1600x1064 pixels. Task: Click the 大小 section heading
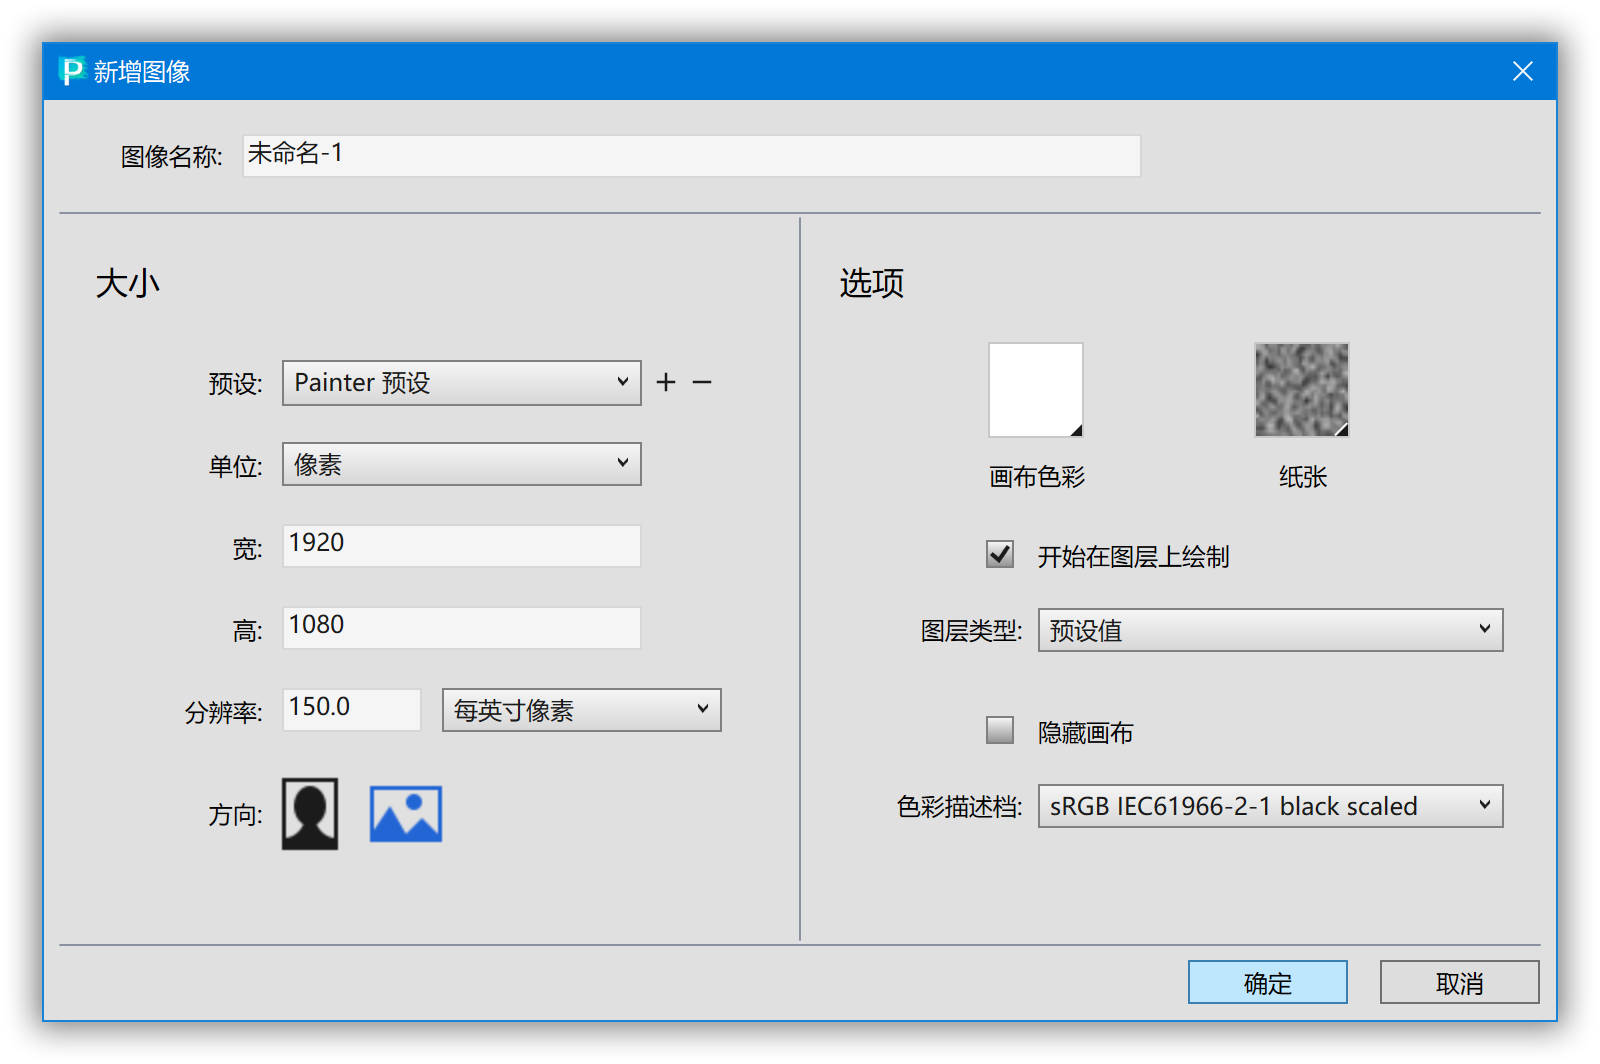[x=128, y=283]
